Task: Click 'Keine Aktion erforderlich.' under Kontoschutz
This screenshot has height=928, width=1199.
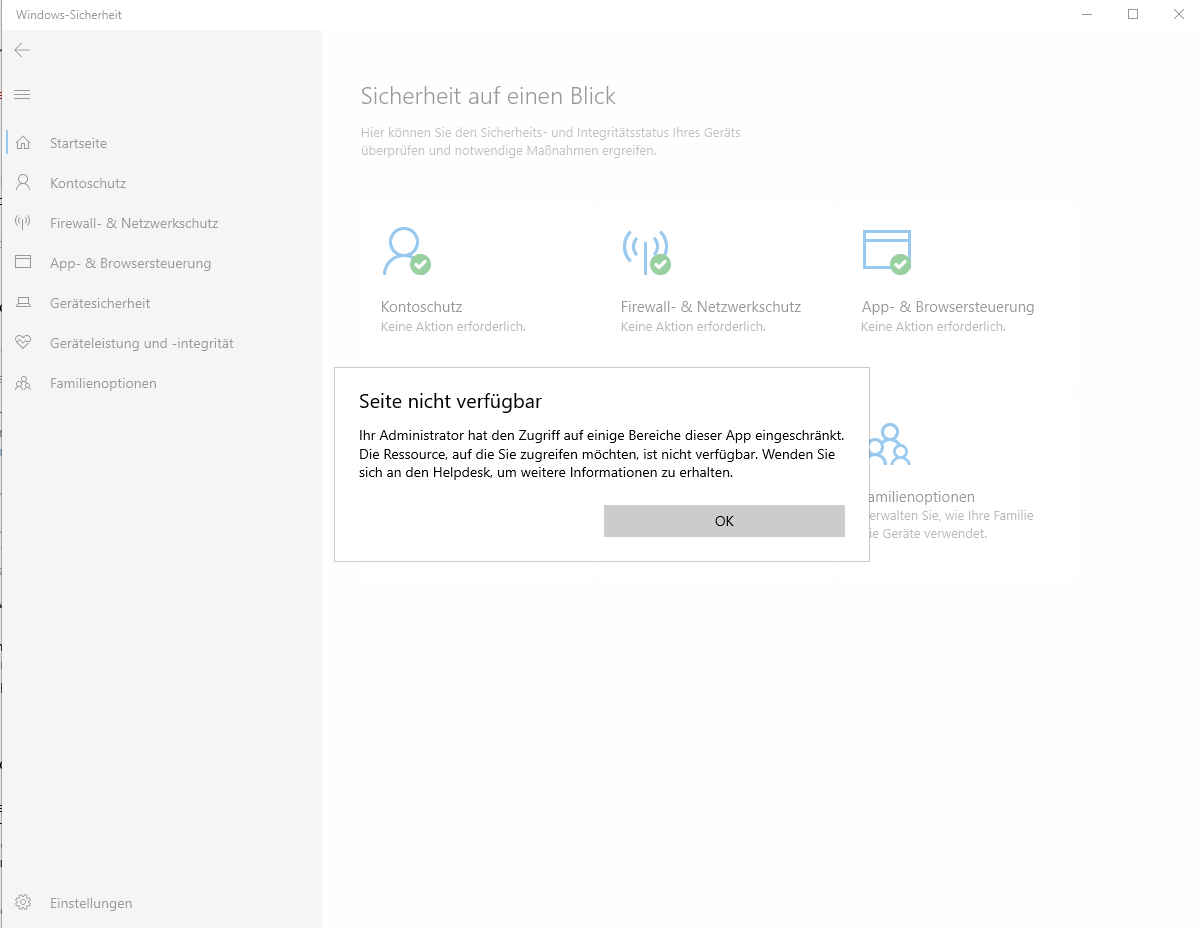Action: click(453, 326)
